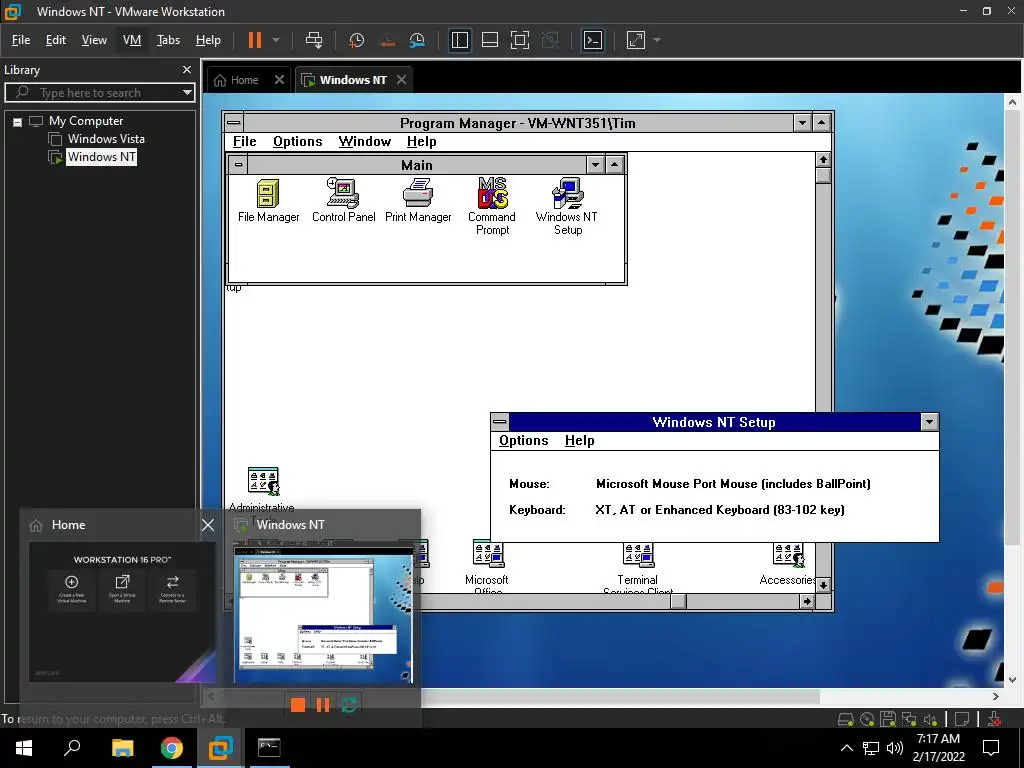Collapse the My Computer tree node
This screenshot has height=768, width=1024.
(18, 121)
